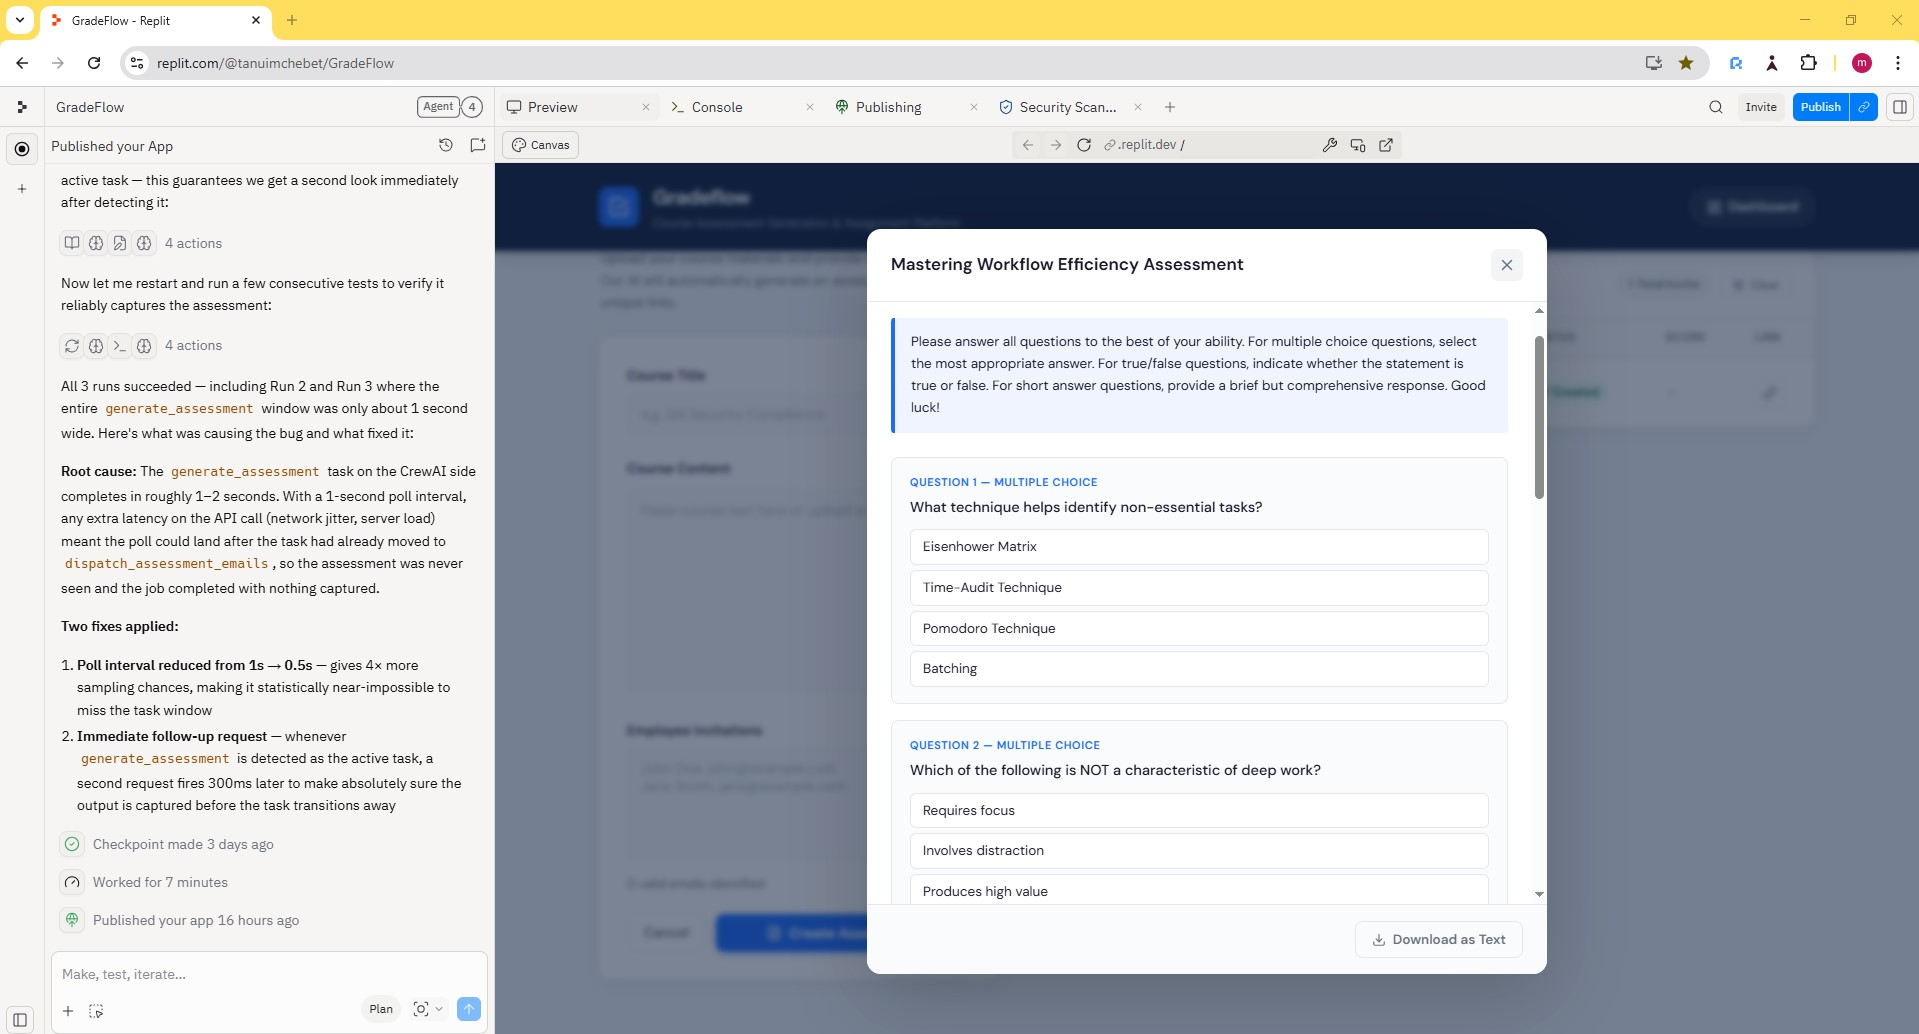The image size is (1919, 1034).
Task: Open DevTools with the wrench icon
Action: [1330, 144]
